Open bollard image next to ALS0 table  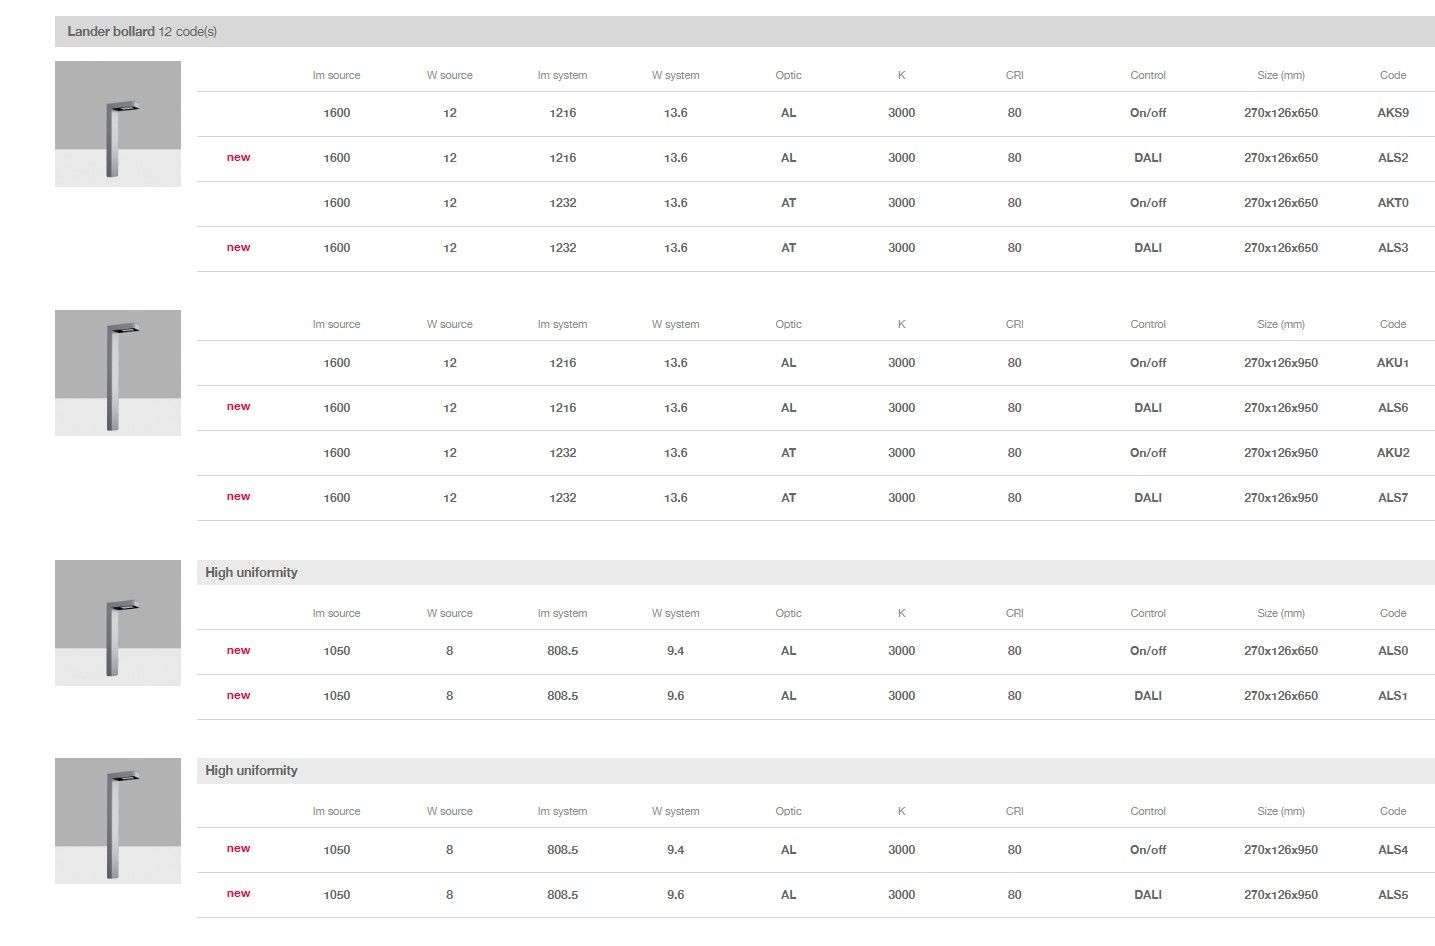coord(118,623)
